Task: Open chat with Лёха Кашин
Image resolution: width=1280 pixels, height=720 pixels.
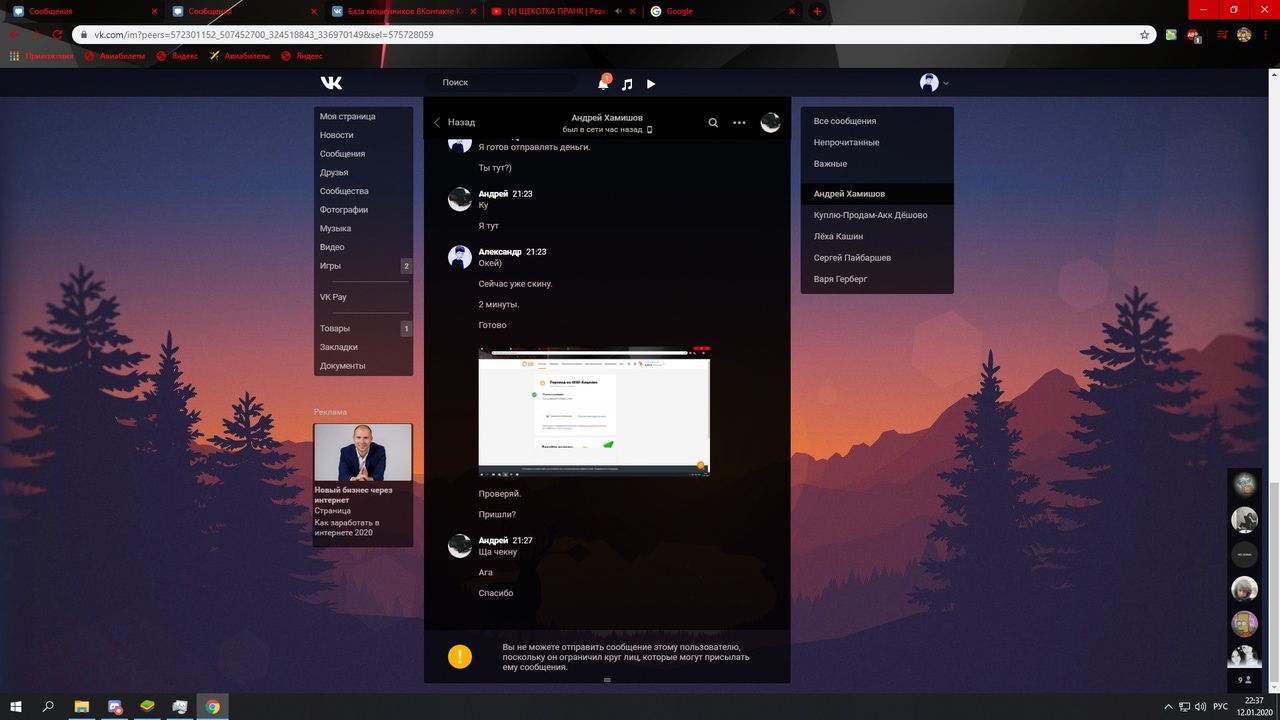Action: click(838, 236)
